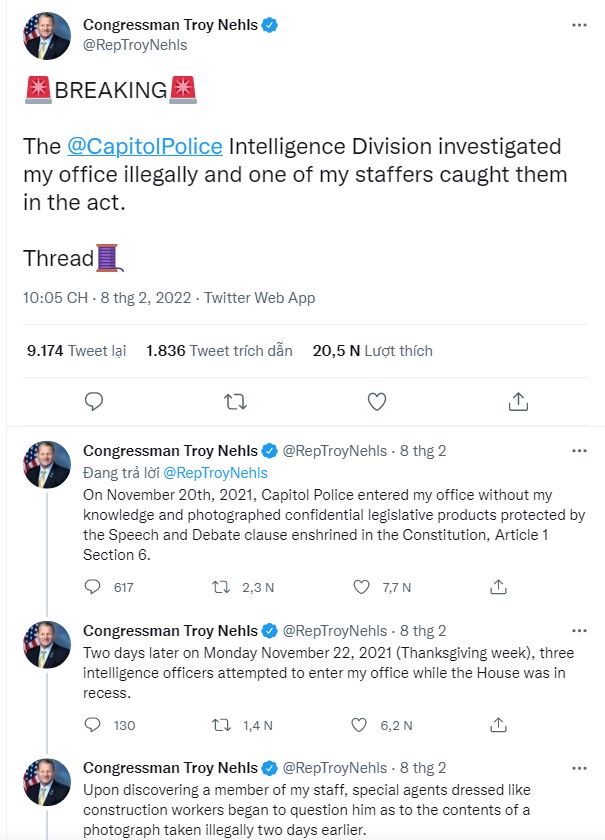The height and width of the screenshot is (840, 605).
Task: Share the main BREAKING tweet
Action: pos(518,401)
